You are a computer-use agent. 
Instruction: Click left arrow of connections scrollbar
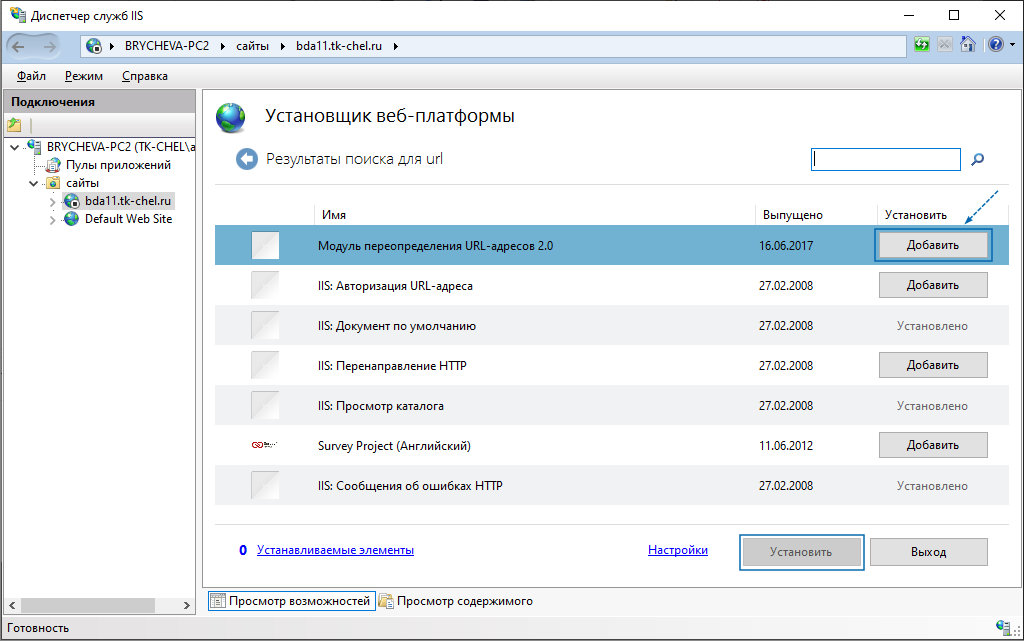click(x=12, y=606)
